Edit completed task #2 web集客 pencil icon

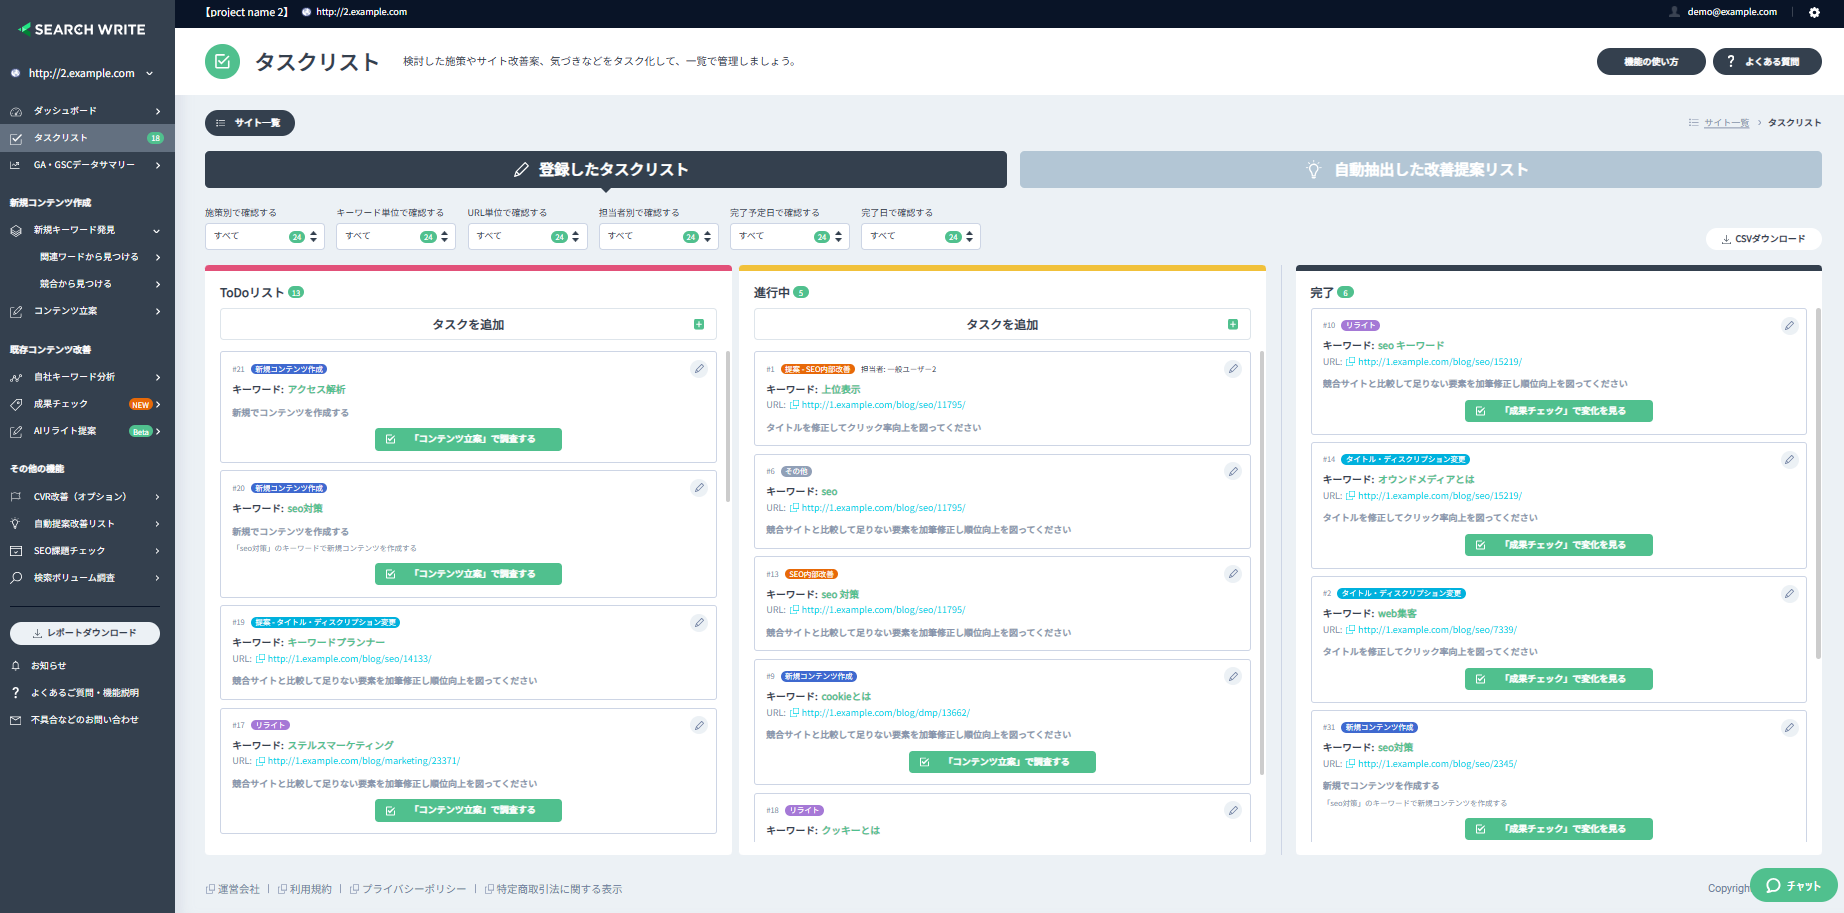point(1789,593)
